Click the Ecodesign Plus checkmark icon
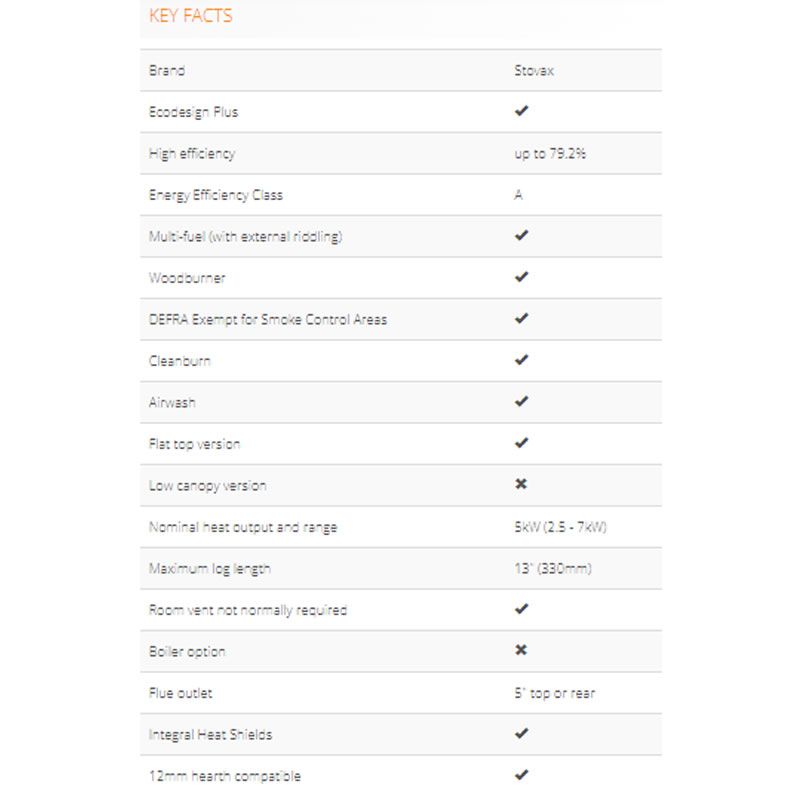 click(521, 111)
